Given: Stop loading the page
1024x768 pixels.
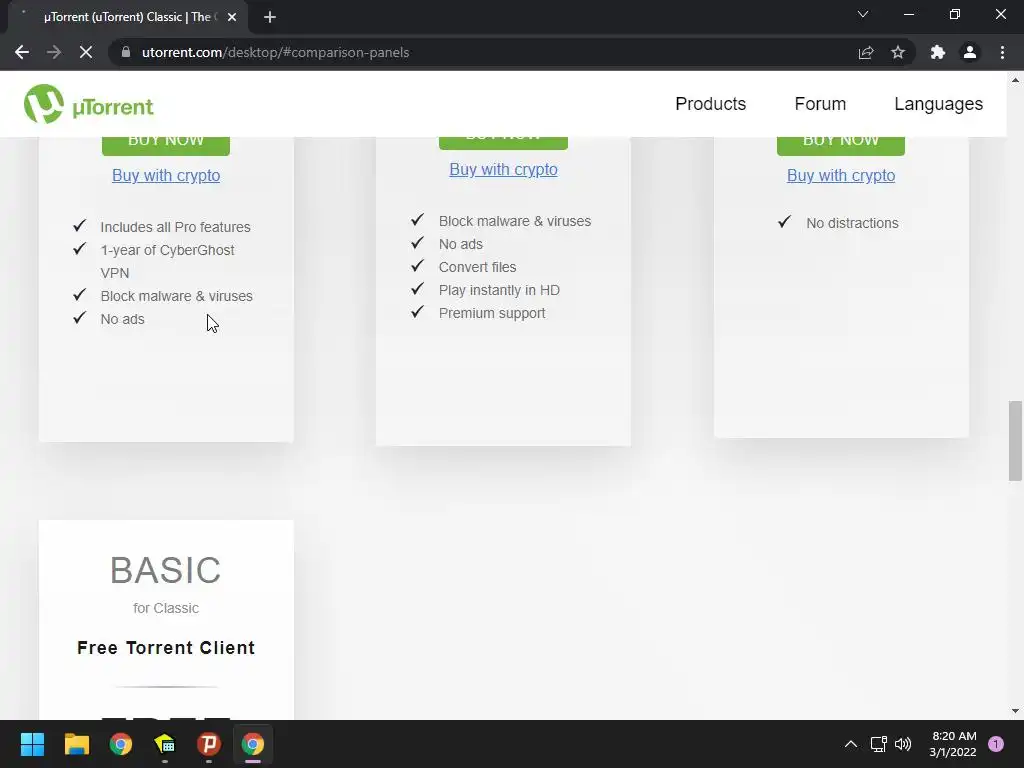Looking at the screenshot, I should (86, 52).
